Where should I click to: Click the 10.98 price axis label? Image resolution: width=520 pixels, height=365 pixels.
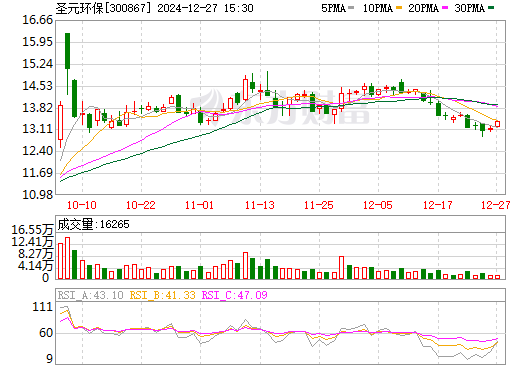(x=37, y=195)
